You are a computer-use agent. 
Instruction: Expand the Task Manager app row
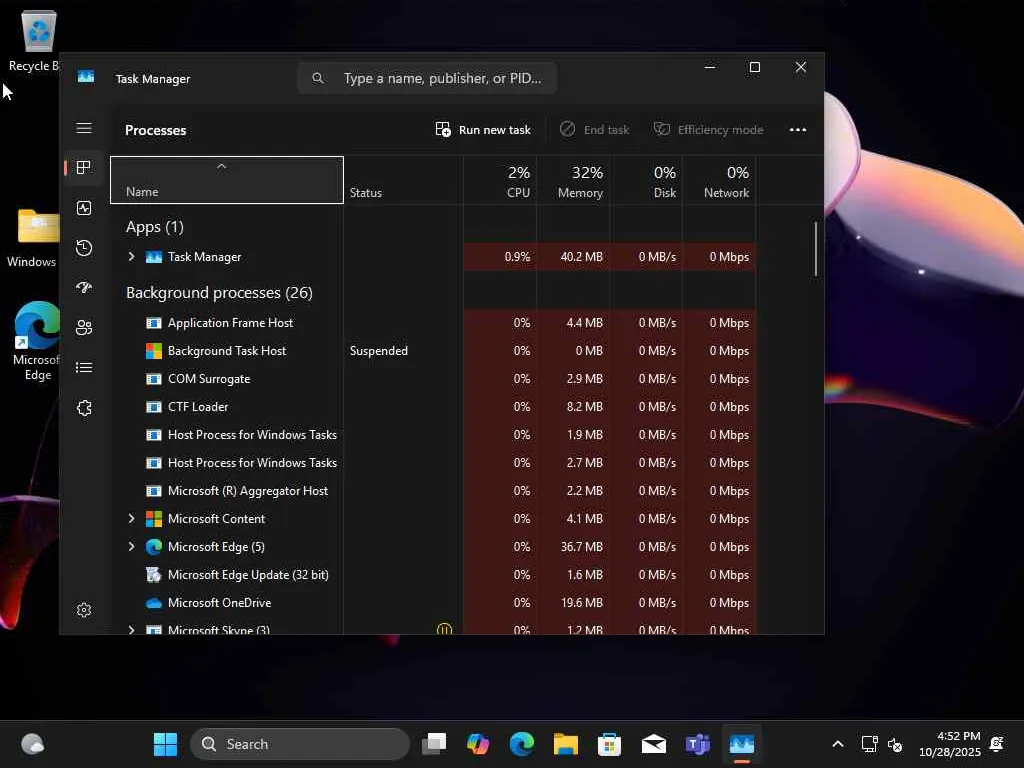point(131,257)
